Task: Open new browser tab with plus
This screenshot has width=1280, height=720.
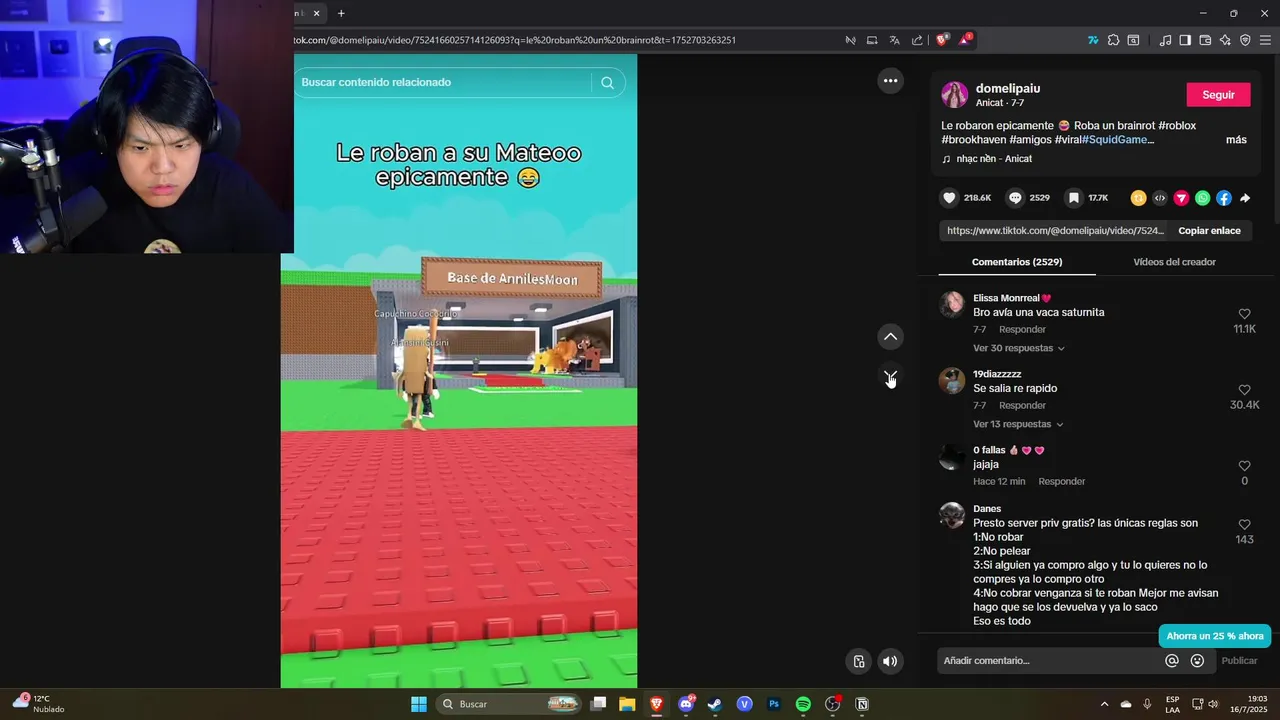Action: coord(341,13)
